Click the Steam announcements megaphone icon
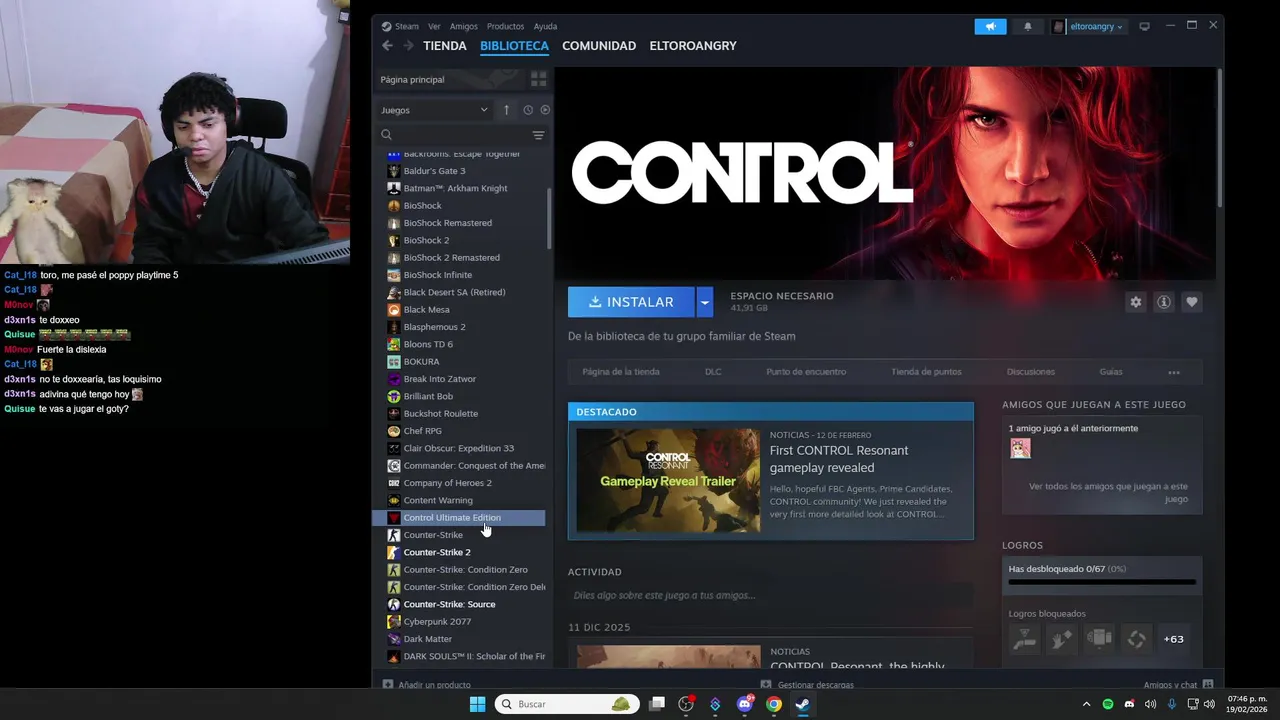The image size is (1280, 720). tap(990, 27)
